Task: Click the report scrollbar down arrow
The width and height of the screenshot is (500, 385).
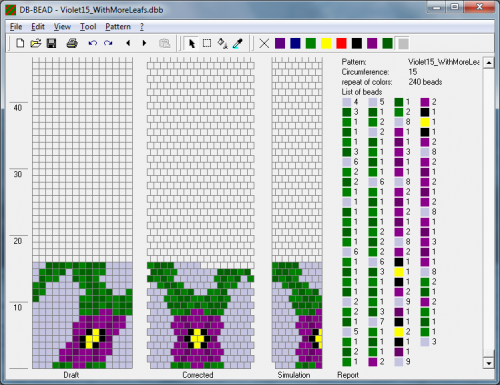Action: pos(488,363)
